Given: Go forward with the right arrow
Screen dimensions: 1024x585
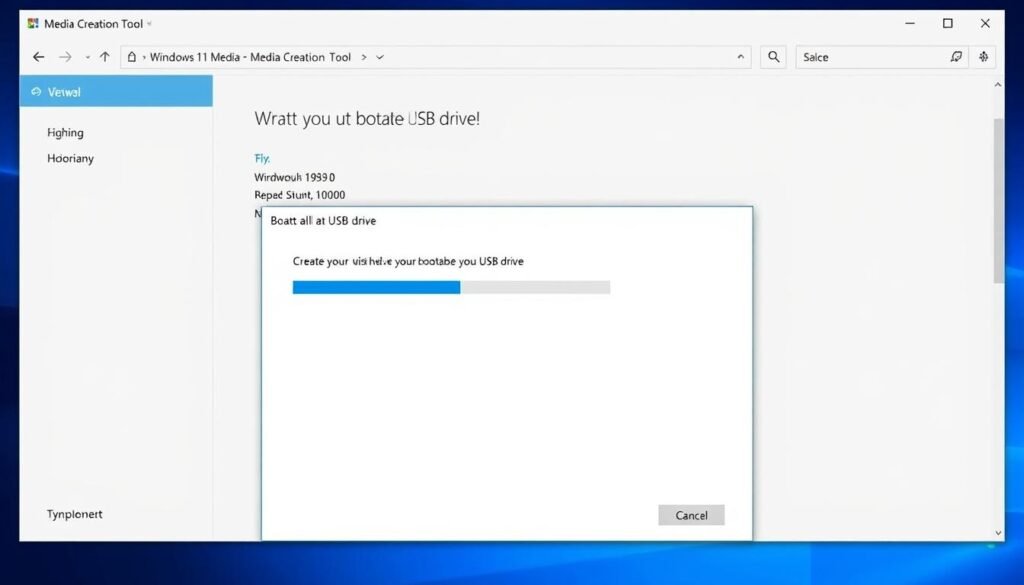Looking at the screenshot, I should pyautogui.click(x=65, y=57).
